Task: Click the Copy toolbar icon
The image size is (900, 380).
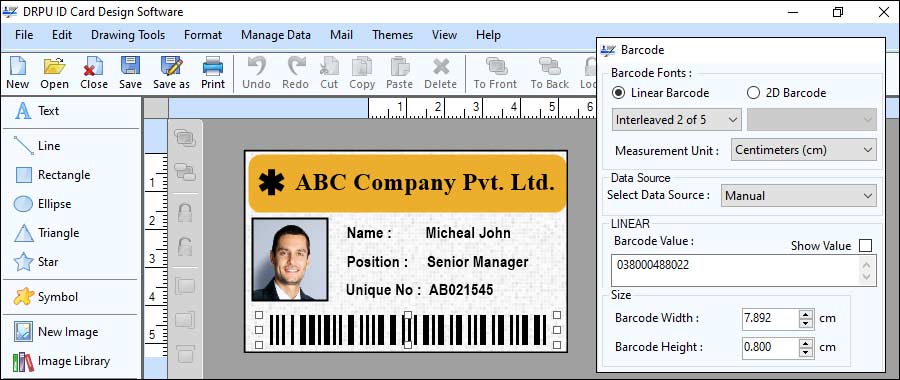Action: [x=362, y=66]
